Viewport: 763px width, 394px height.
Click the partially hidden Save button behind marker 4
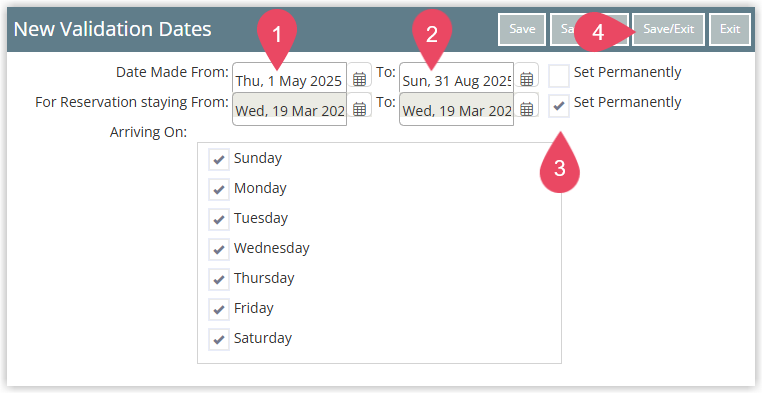click(563, 29)
